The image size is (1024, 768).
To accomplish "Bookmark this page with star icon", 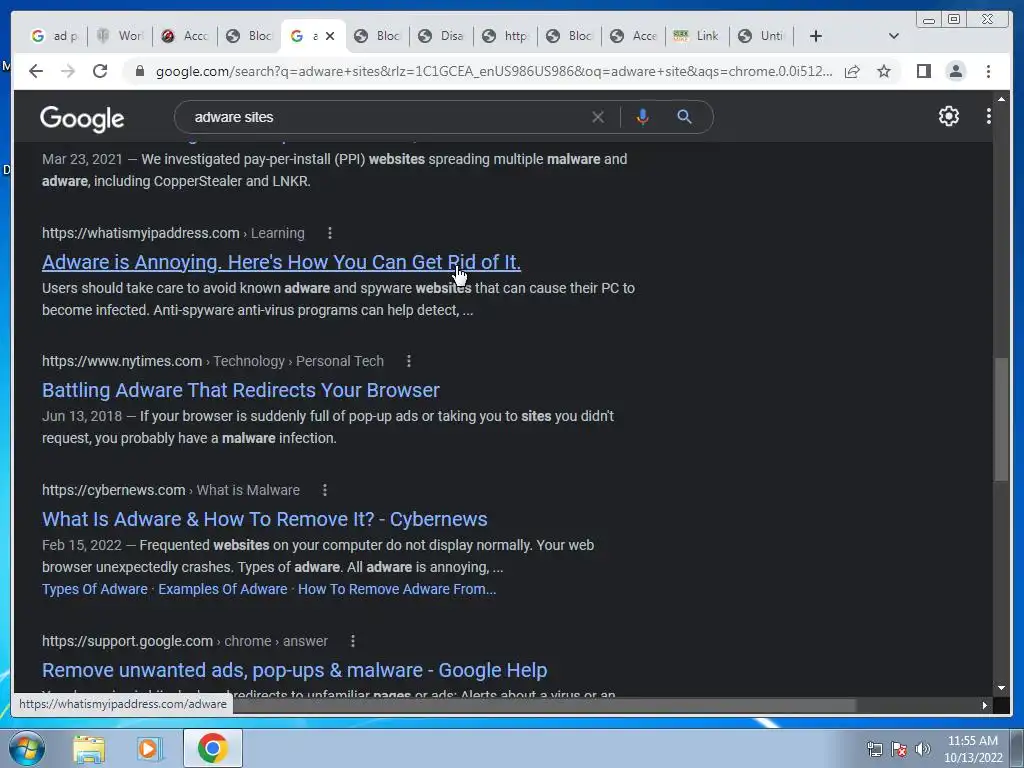I will (884, 71).
